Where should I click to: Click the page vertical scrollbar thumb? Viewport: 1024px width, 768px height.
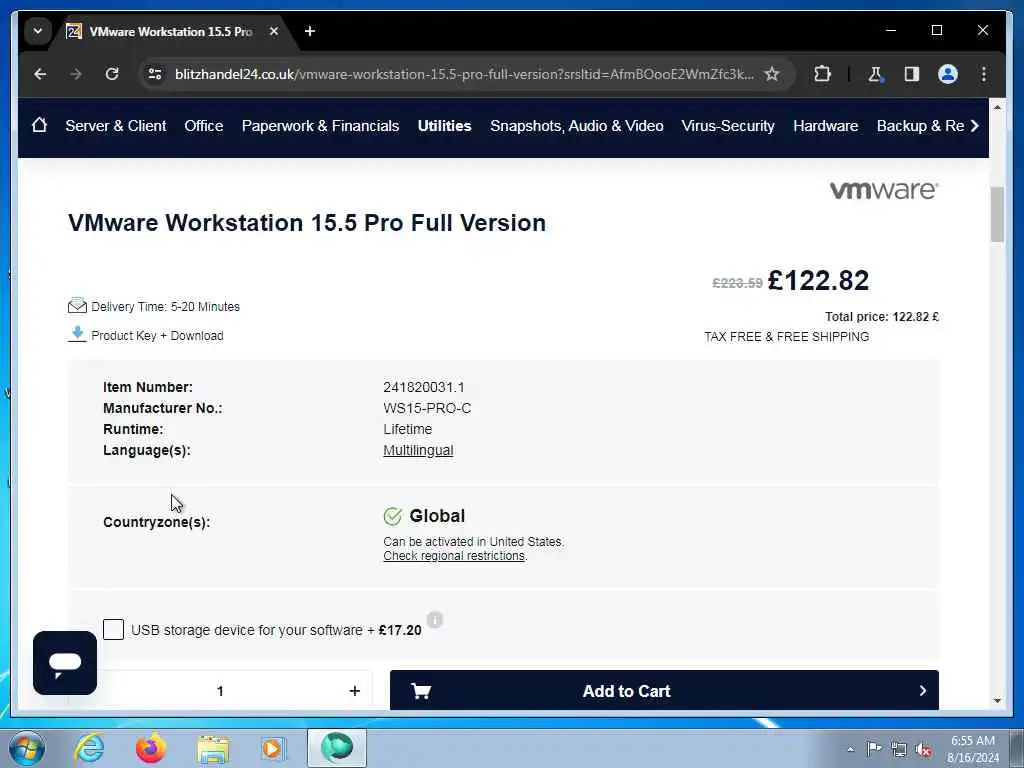pyautogui.click(x=997, y=214)
